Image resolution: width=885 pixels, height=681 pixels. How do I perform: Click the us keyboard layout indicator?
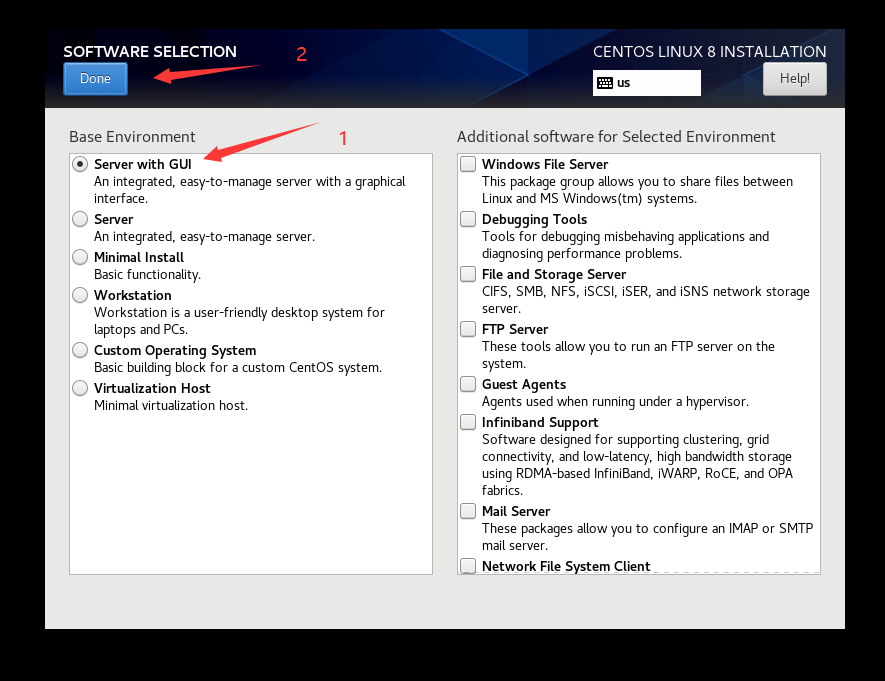(647, 83)
